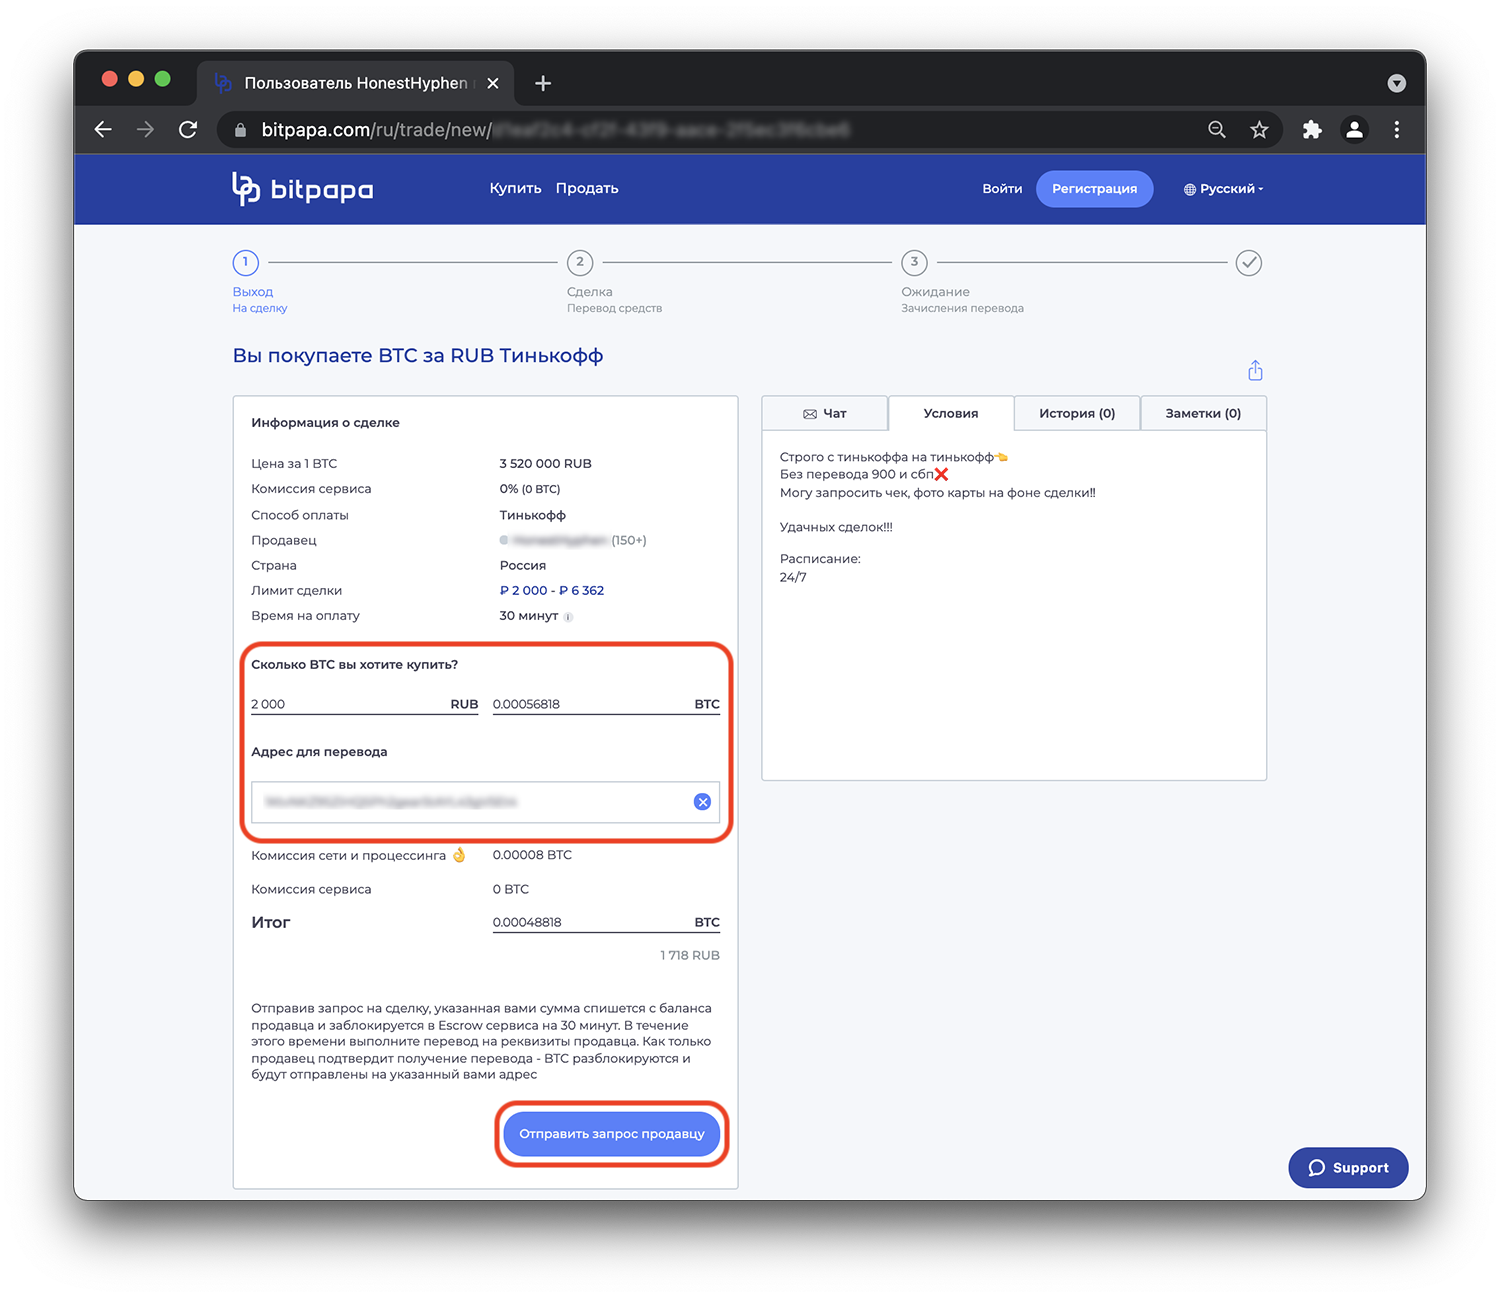Open the browser profile avatar

tap(1355, 130)
